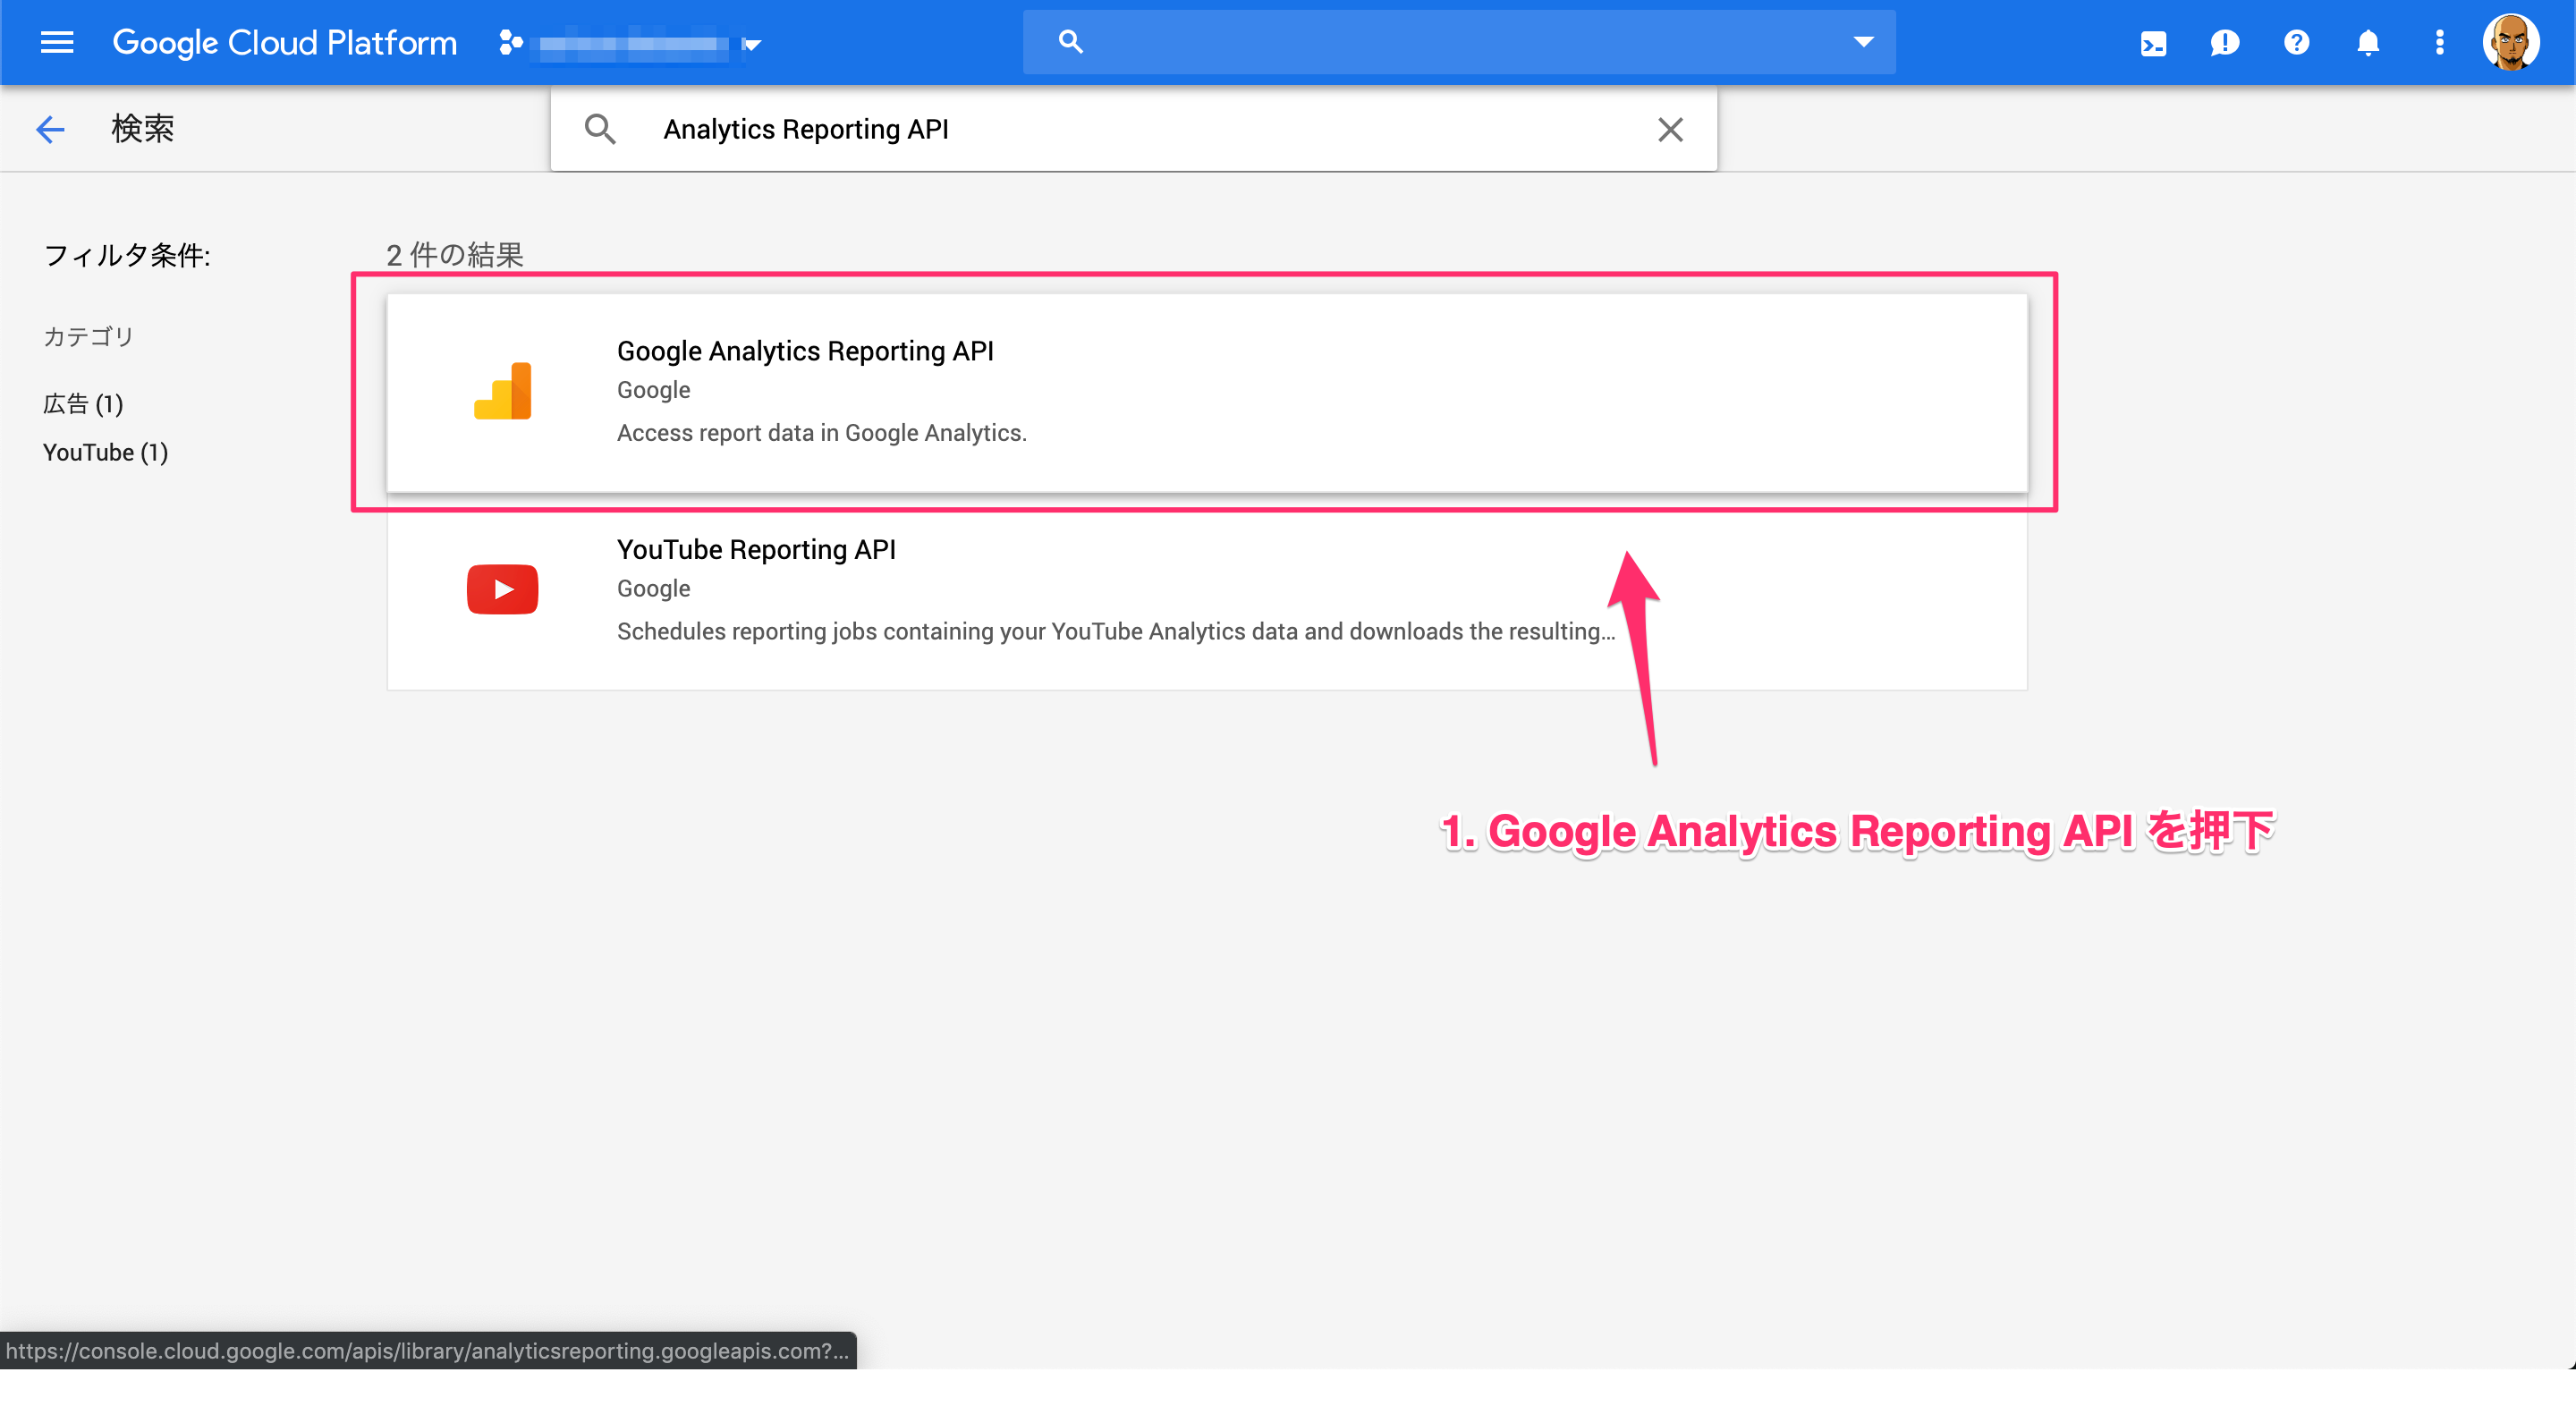This screenshot has height=1406, width=2576.
Task: Open the three-dot settings menu
Action: tap(2439, 42)
